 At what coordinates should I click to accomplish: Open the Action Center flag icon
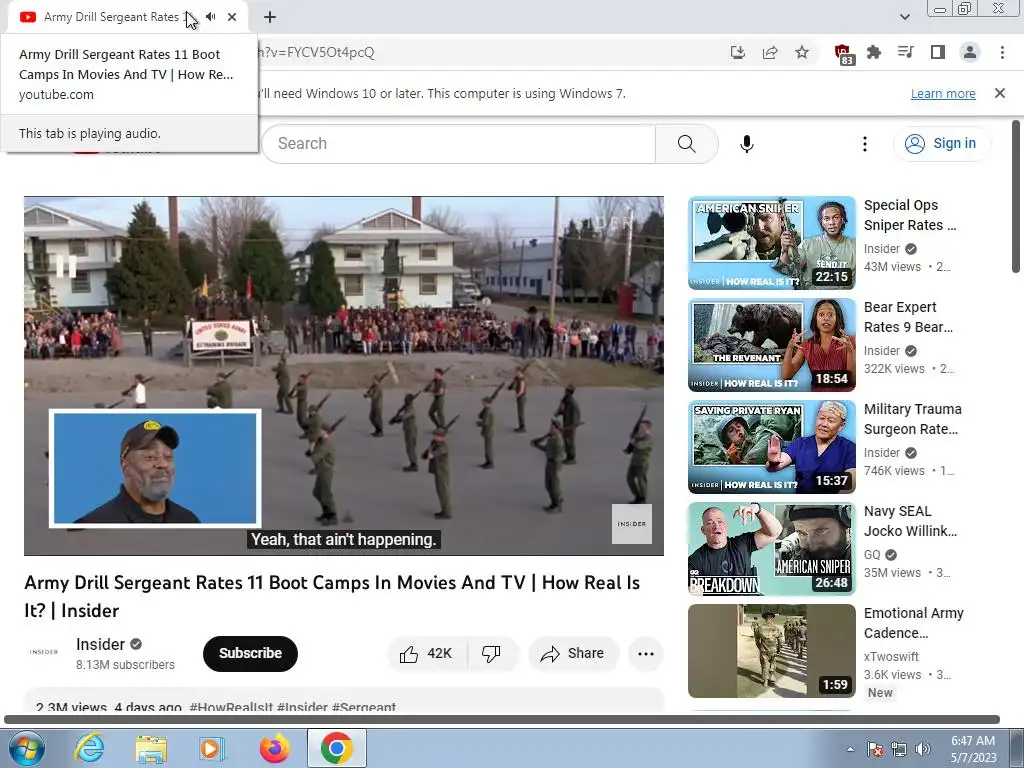[874, 748]
